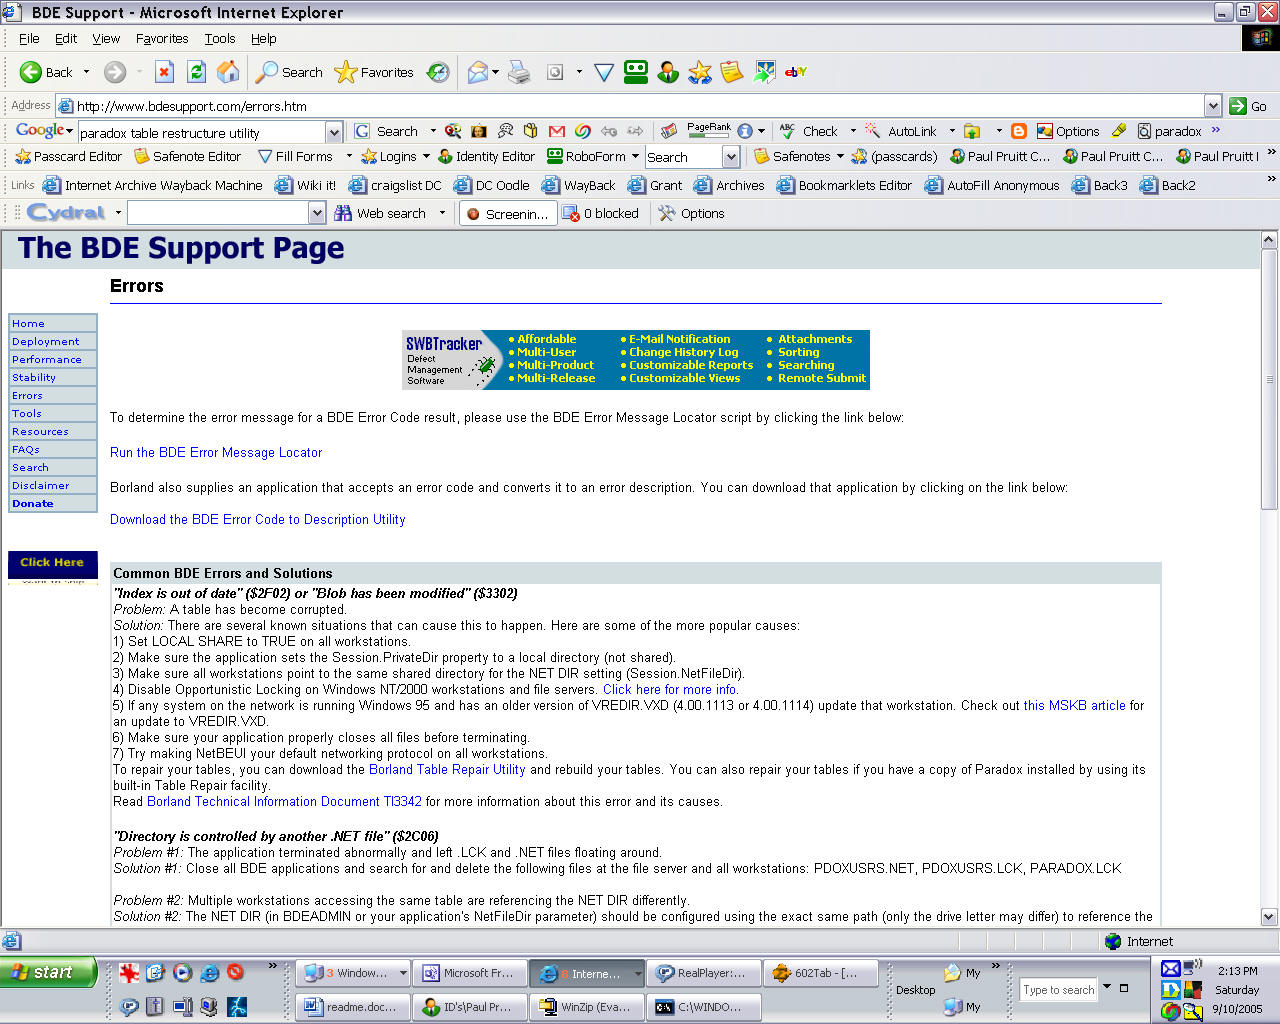Stop page loading with the red X icon
The height and width of the screenshot is (1024, 1280).
point(164,72)
